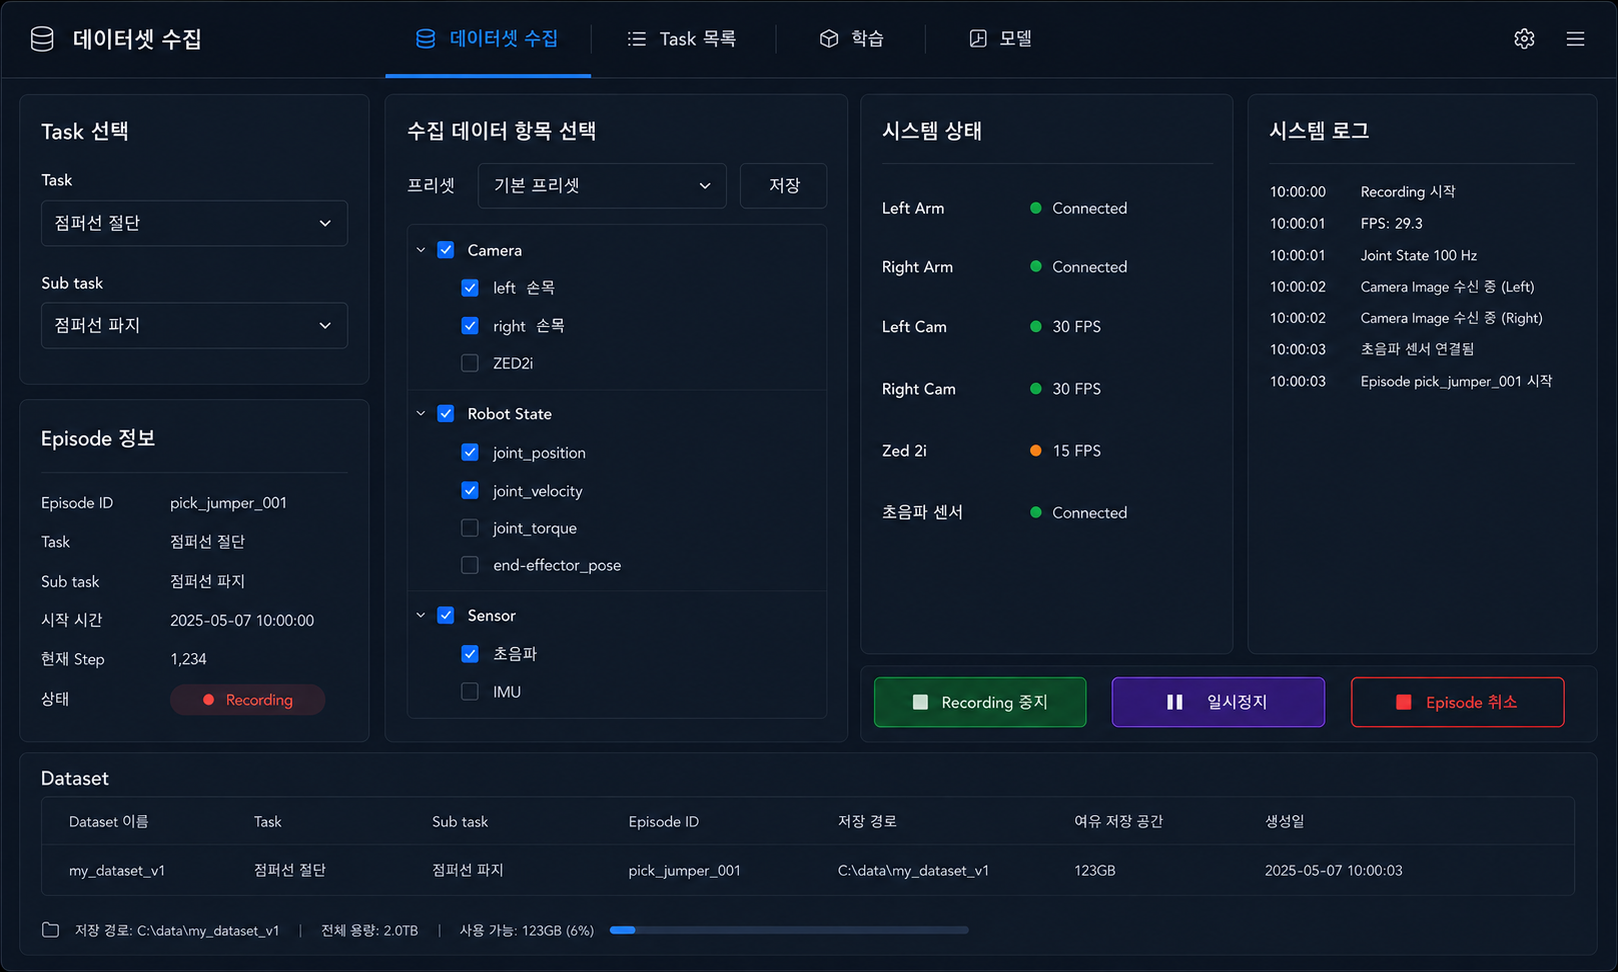The width and height of the screenshot is (1618, 972).
Task: Click the 현재 Step value 1,234
Action: pyautogui.click(x=188, y=659)
